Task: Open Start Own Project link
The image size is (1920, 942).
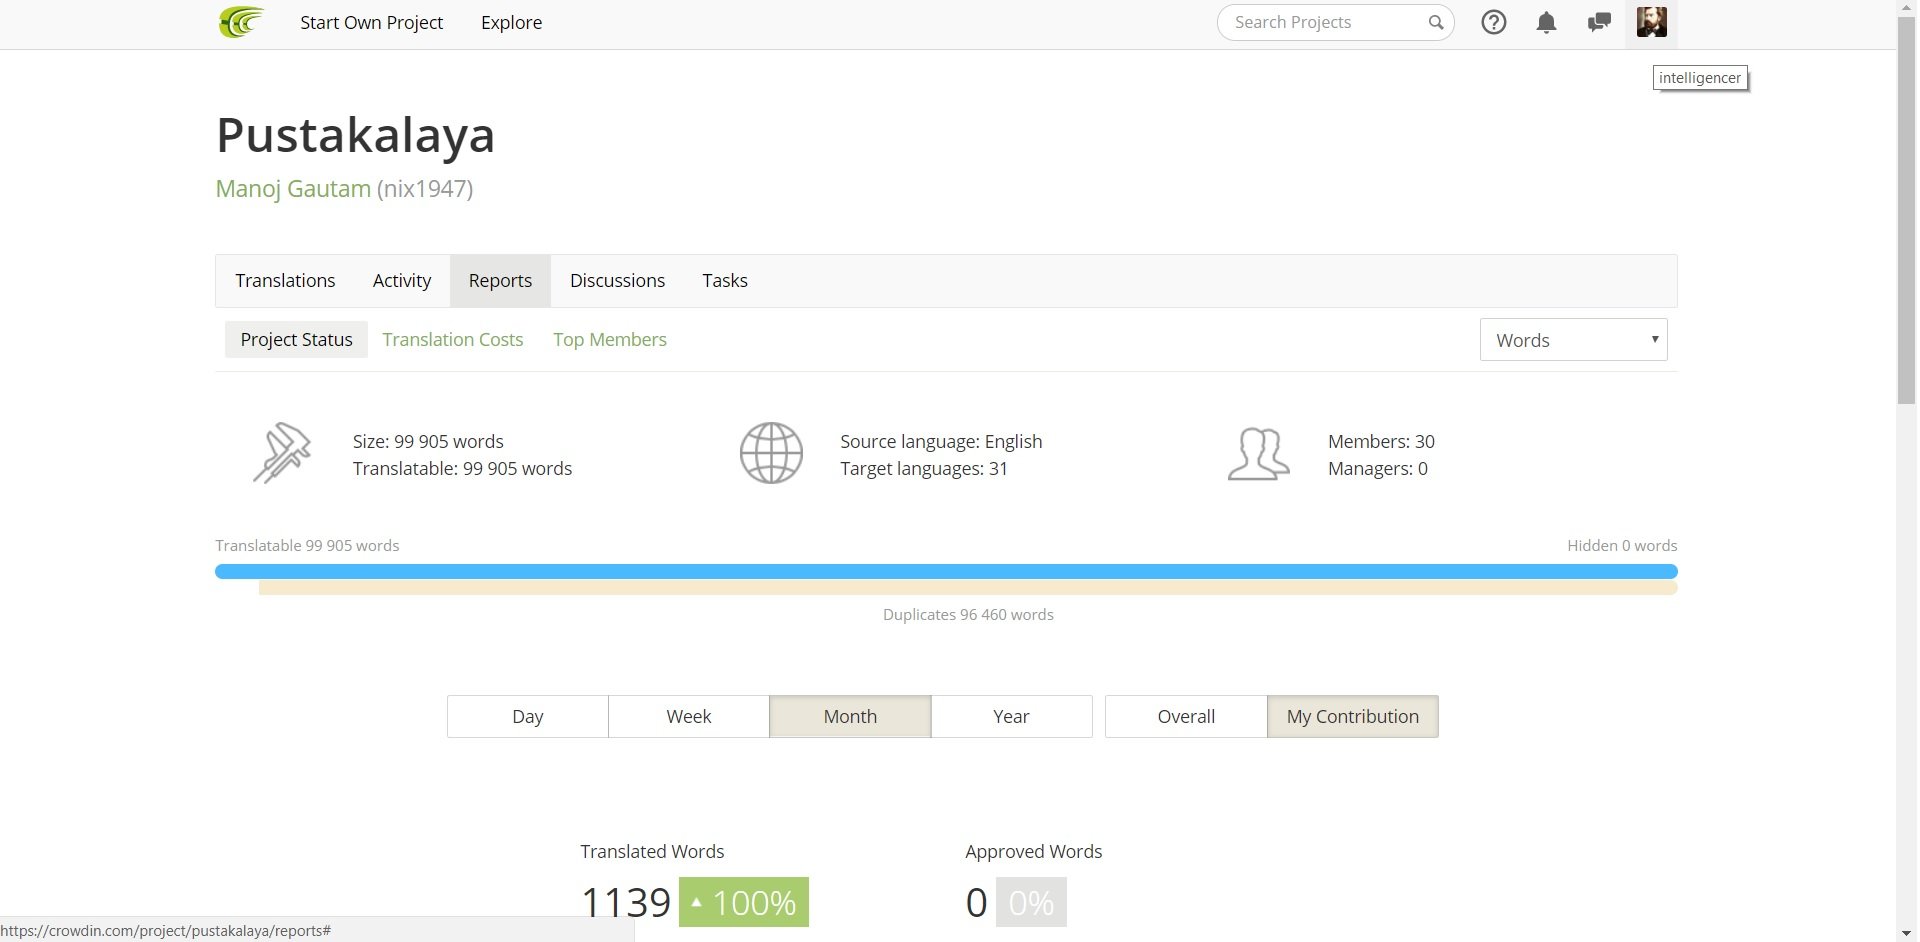Action: click(x=371, y=22)
